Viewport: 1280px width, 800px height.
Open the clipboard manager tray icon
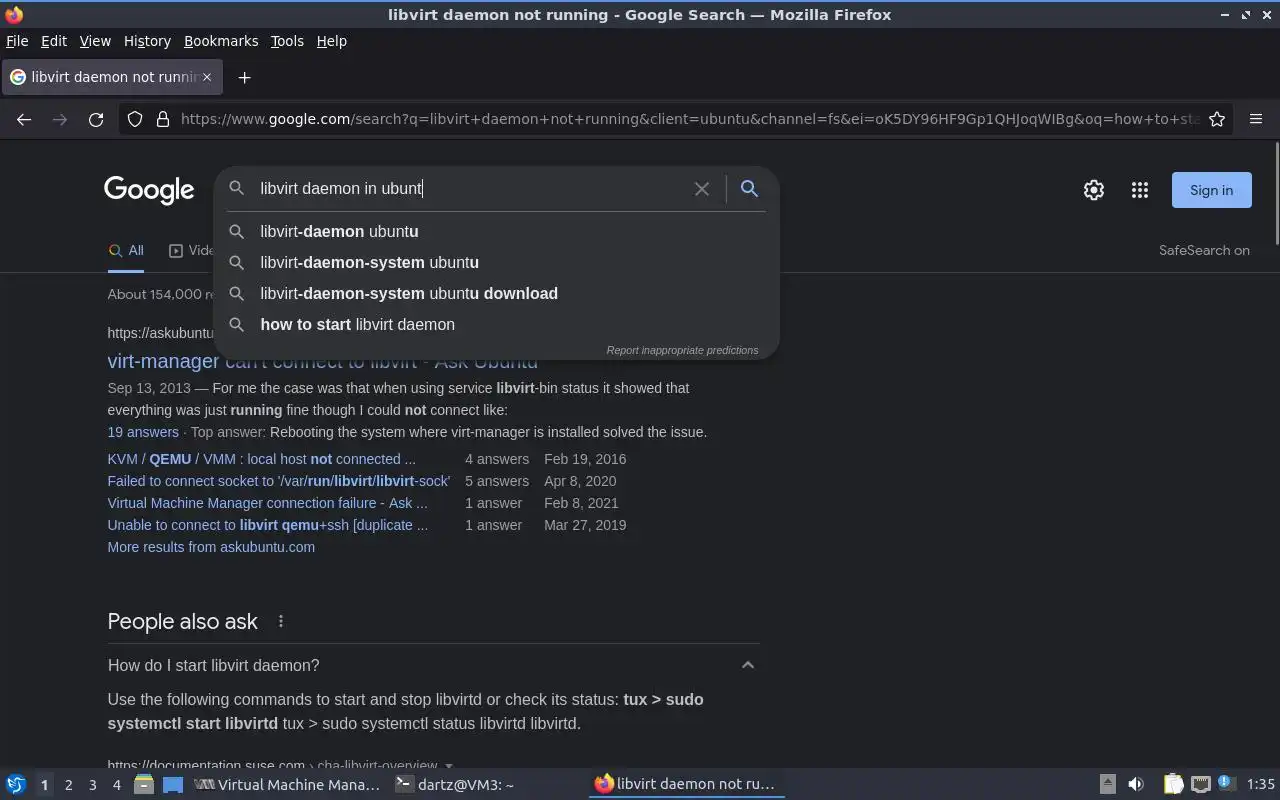click(x=1174, y=784)
